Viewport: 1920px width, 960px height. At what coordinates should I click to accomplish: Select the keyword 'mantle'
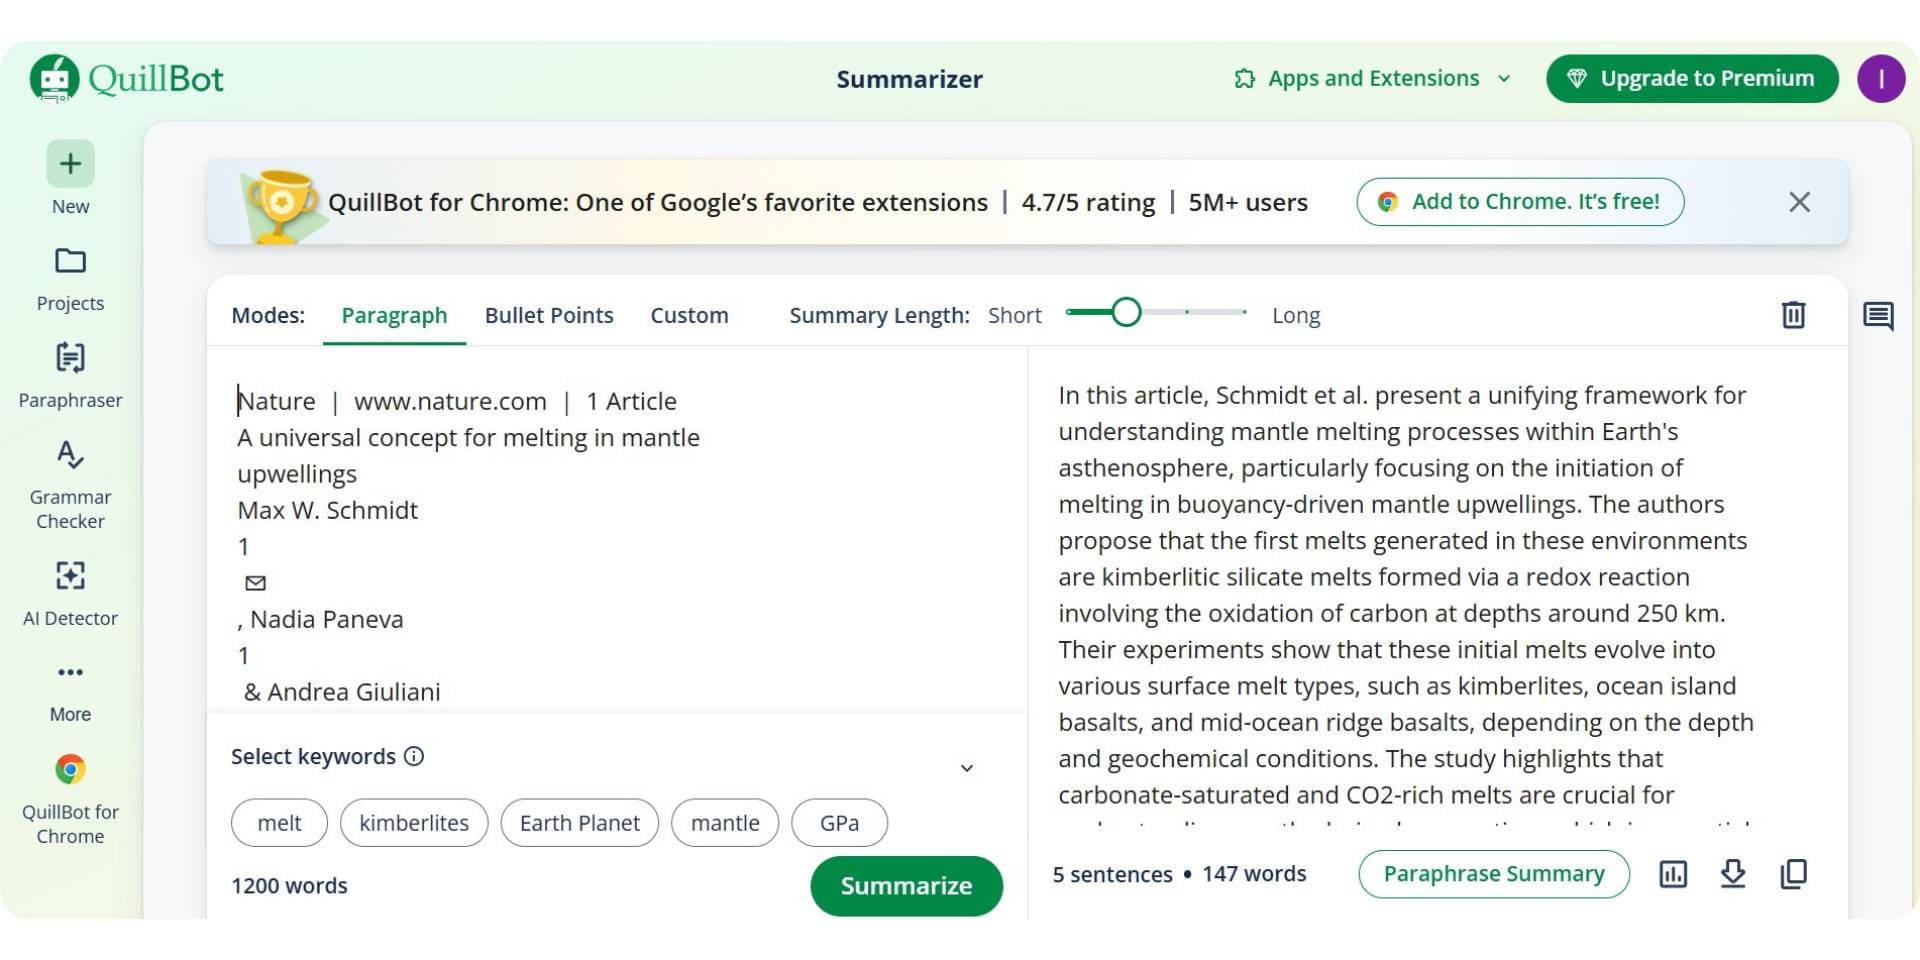pyautogui.click(x=724, y=822)
